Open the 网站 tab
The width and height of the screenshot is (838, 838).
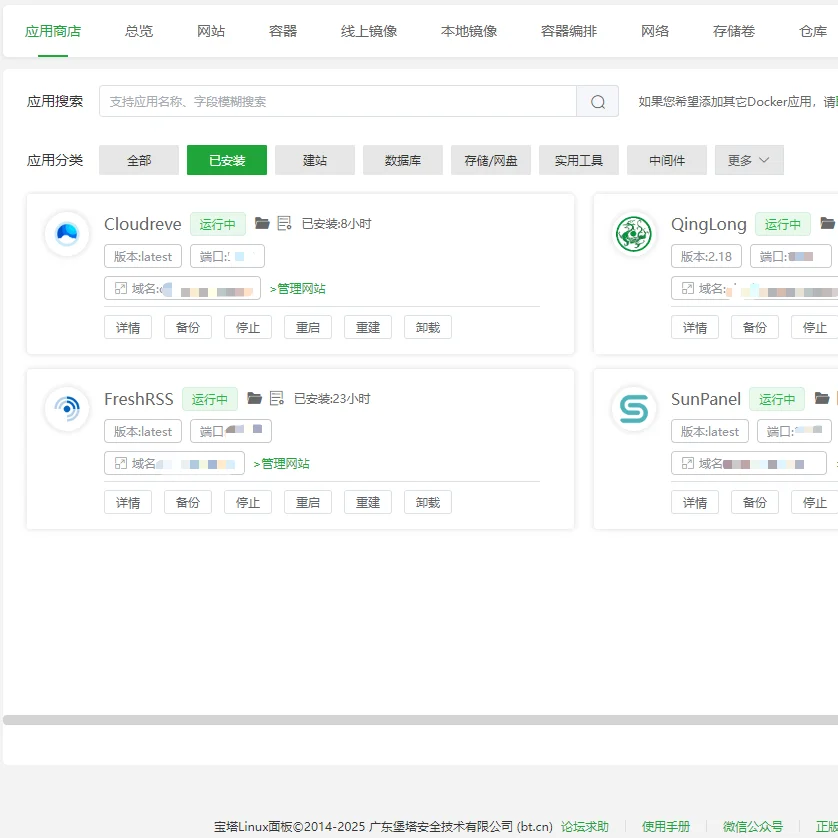tap(211, 31)
